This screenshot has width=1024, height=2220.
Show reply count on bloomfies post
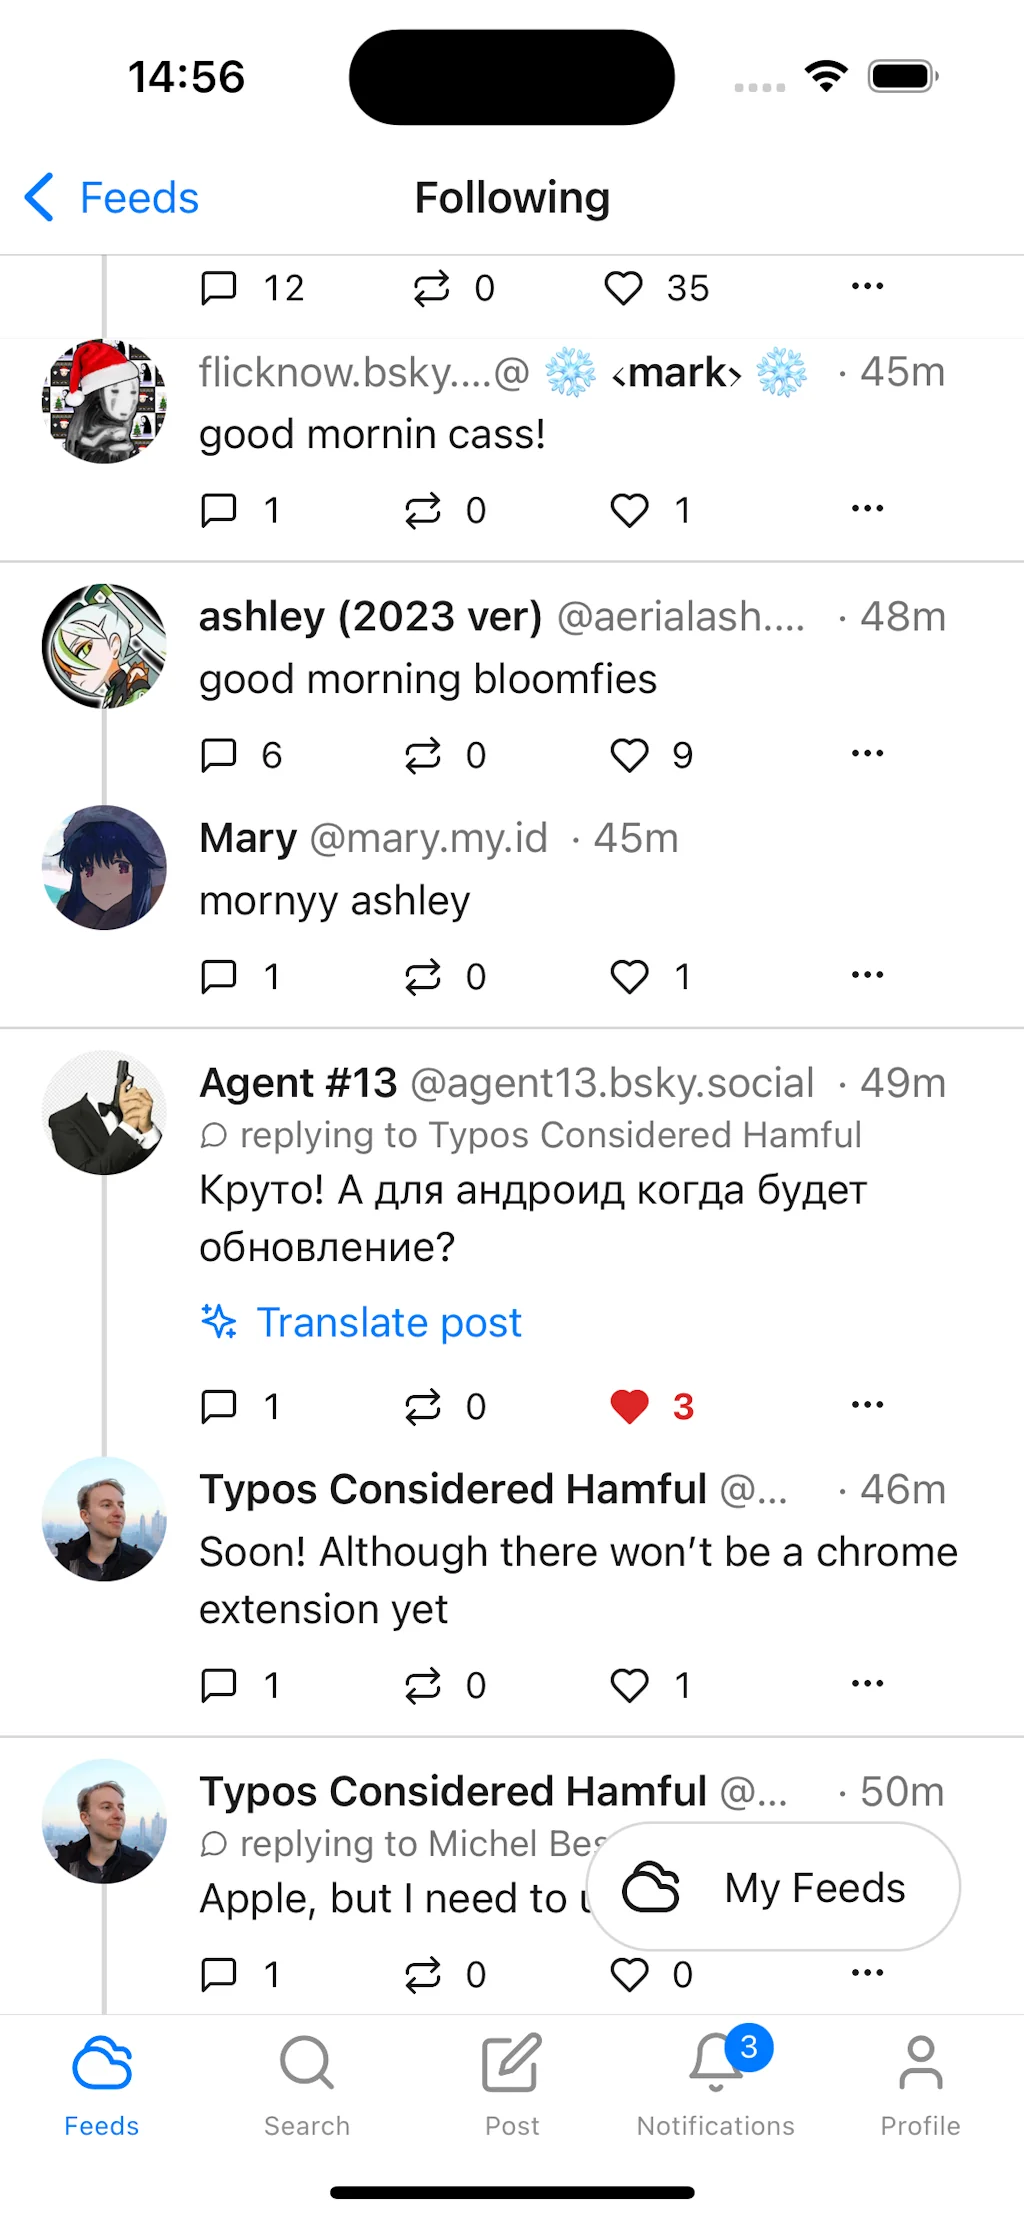pyautogui.click(x=240, y=755)
